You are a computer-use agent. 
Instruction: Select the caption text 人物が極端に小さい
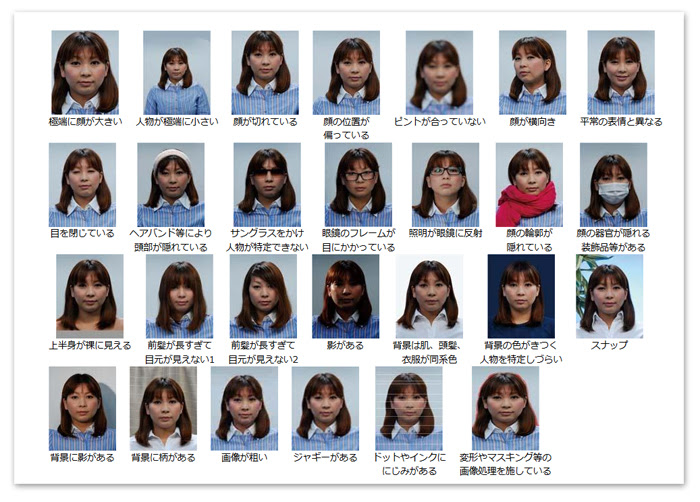pos(177,121)
